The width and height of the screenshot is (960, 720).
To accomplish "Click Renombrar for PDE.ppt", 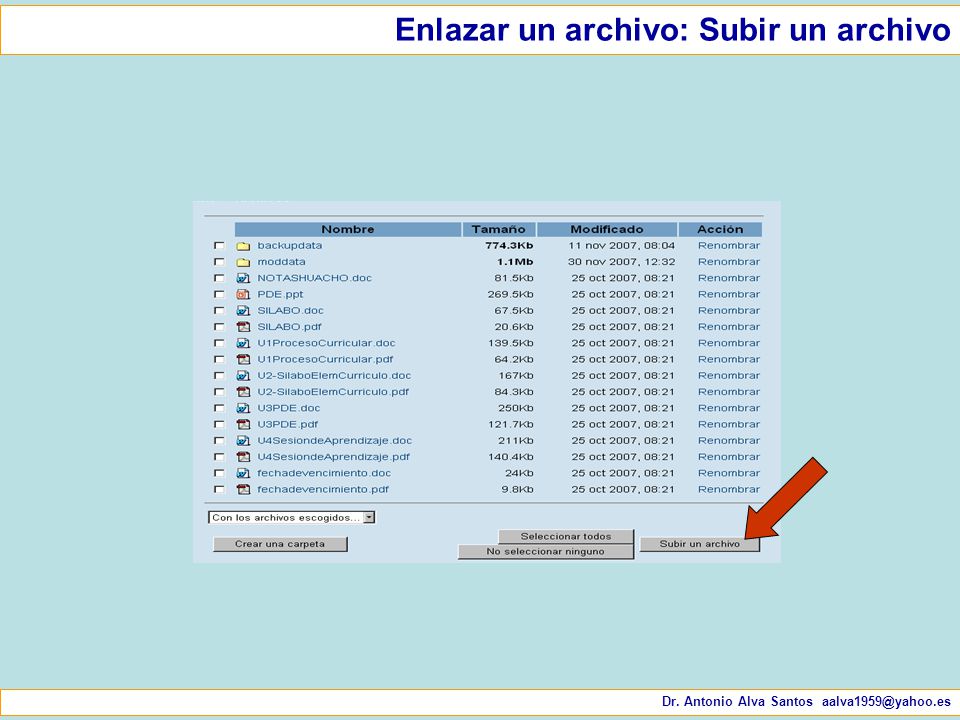I will (729, 294).
